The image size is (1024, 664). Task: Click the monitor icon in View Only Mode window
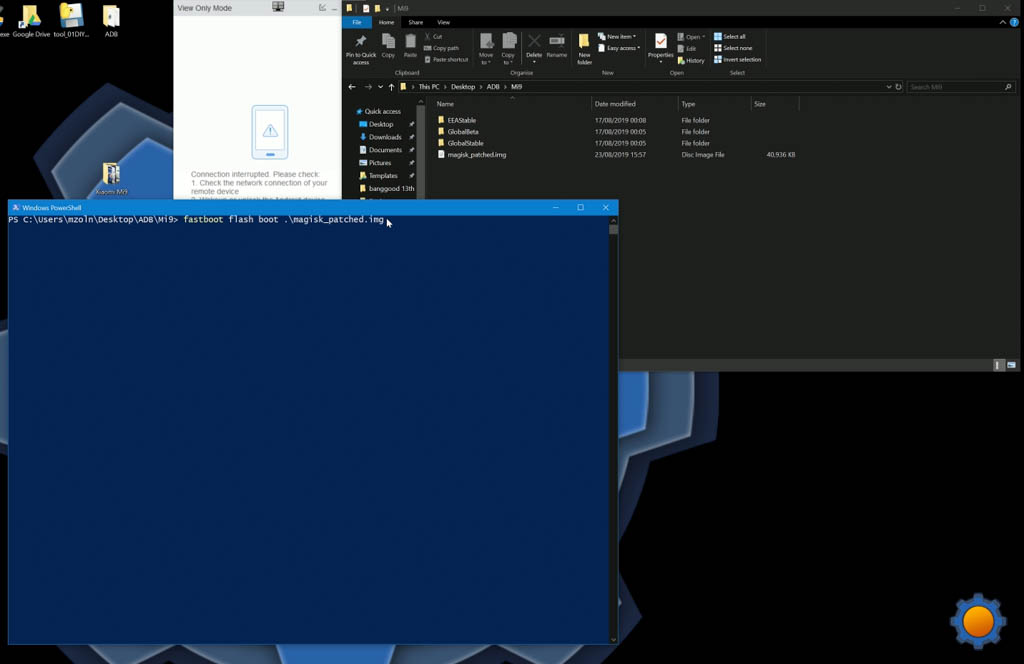pyautogui.click(x=278, y=7)
